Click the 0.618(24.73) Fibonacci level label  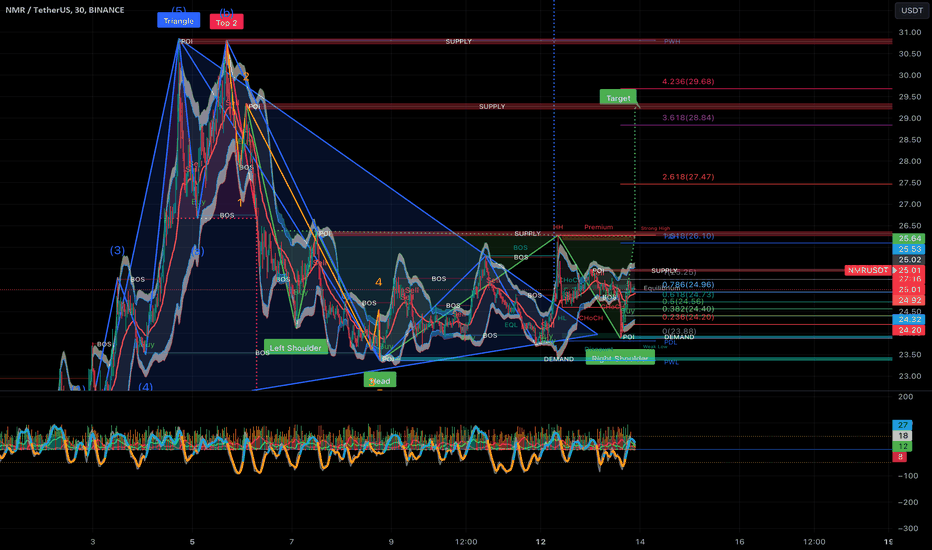pos(688,294)
